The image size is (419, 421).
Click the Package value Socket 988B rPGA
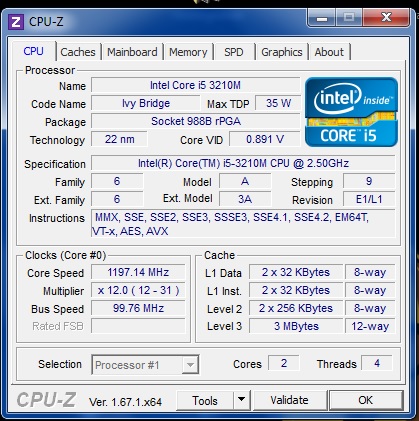pos(195,121)
